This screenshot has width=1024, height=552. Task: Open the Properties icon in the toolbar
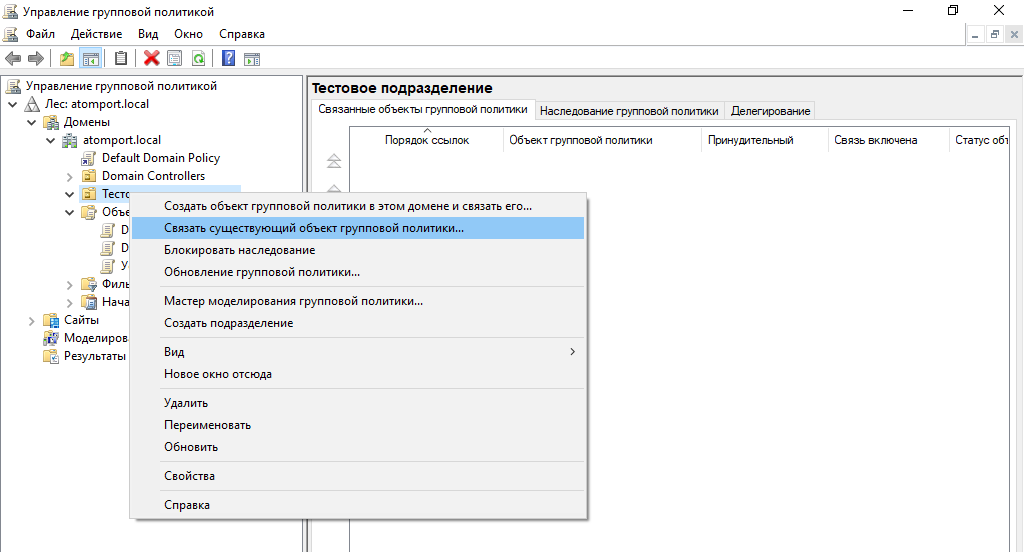[175, 58]
